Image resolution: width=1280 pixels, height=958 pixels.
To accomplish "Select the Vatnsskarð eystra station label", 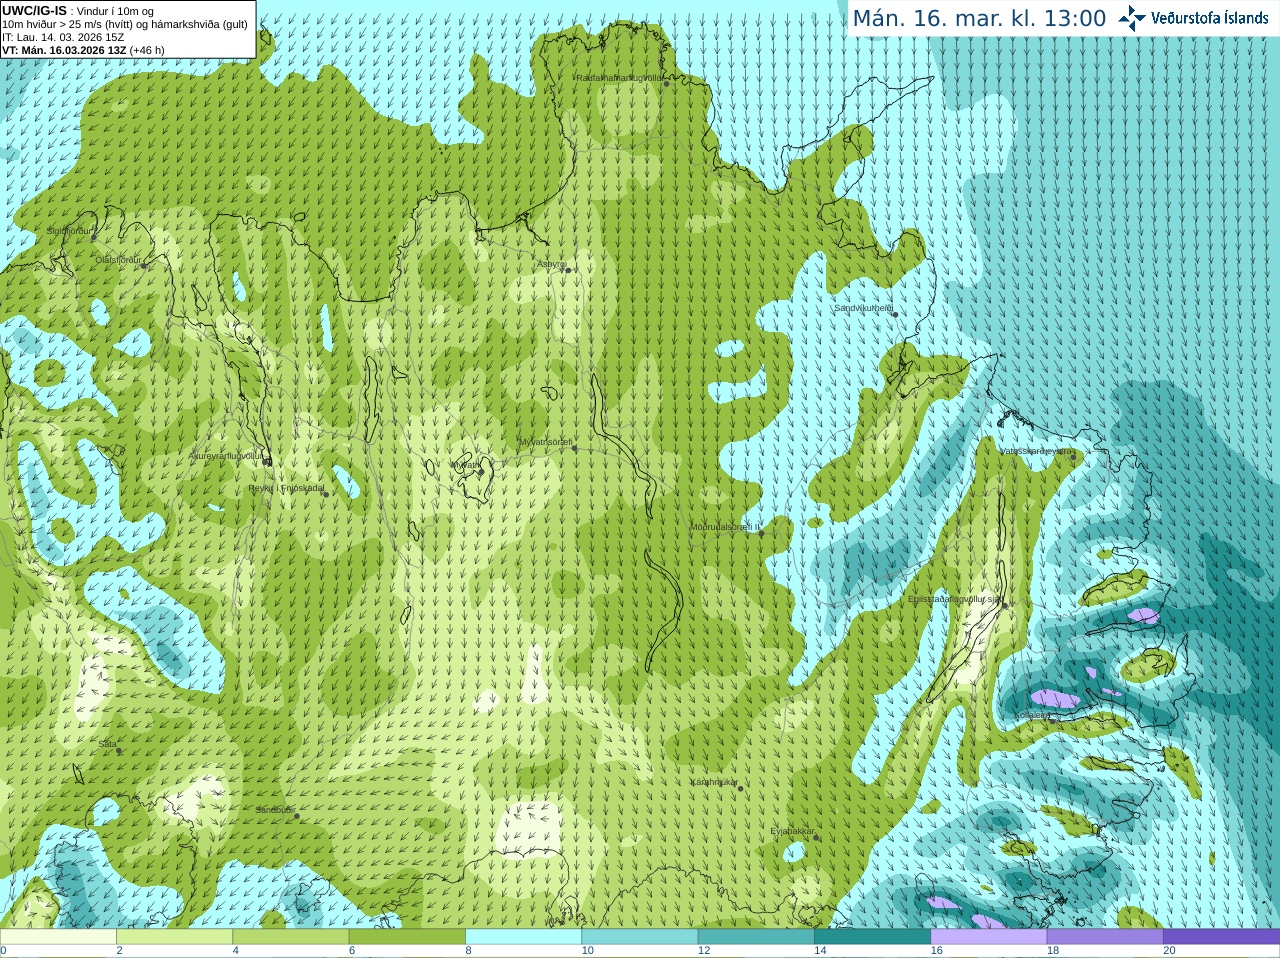I will coord(1036,451).
